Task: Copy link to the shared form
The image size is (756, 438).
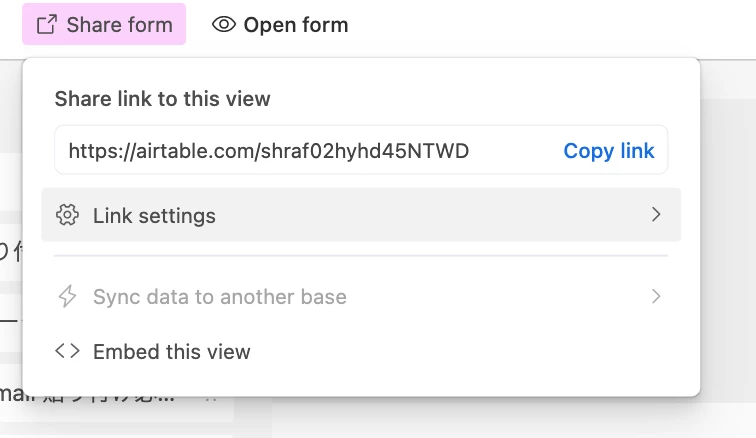Action: (x=608, y=151)
